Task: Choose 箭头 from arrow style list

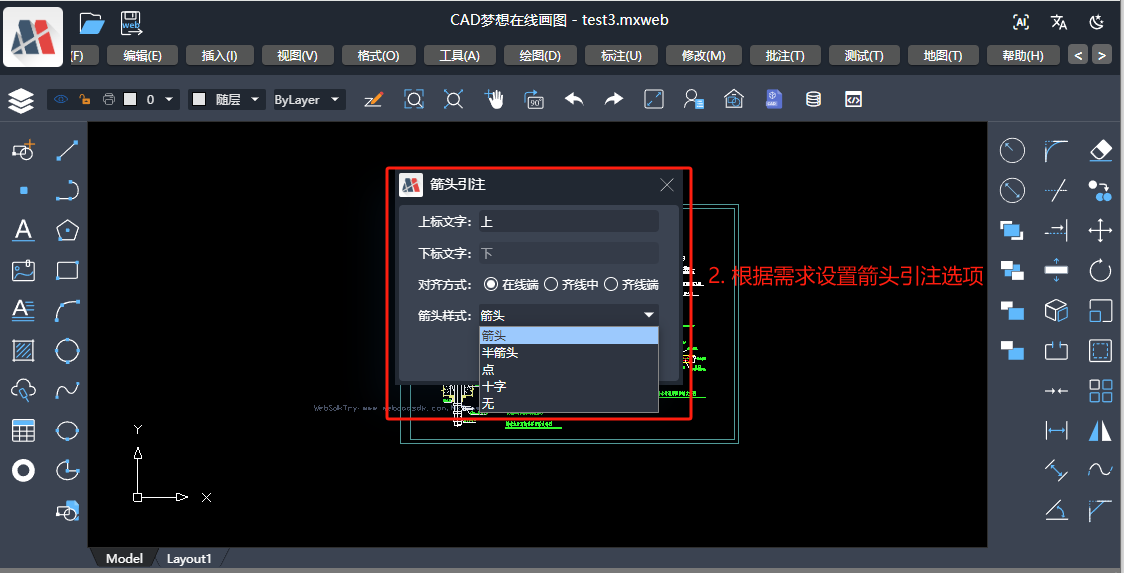Action: (568, 336)
